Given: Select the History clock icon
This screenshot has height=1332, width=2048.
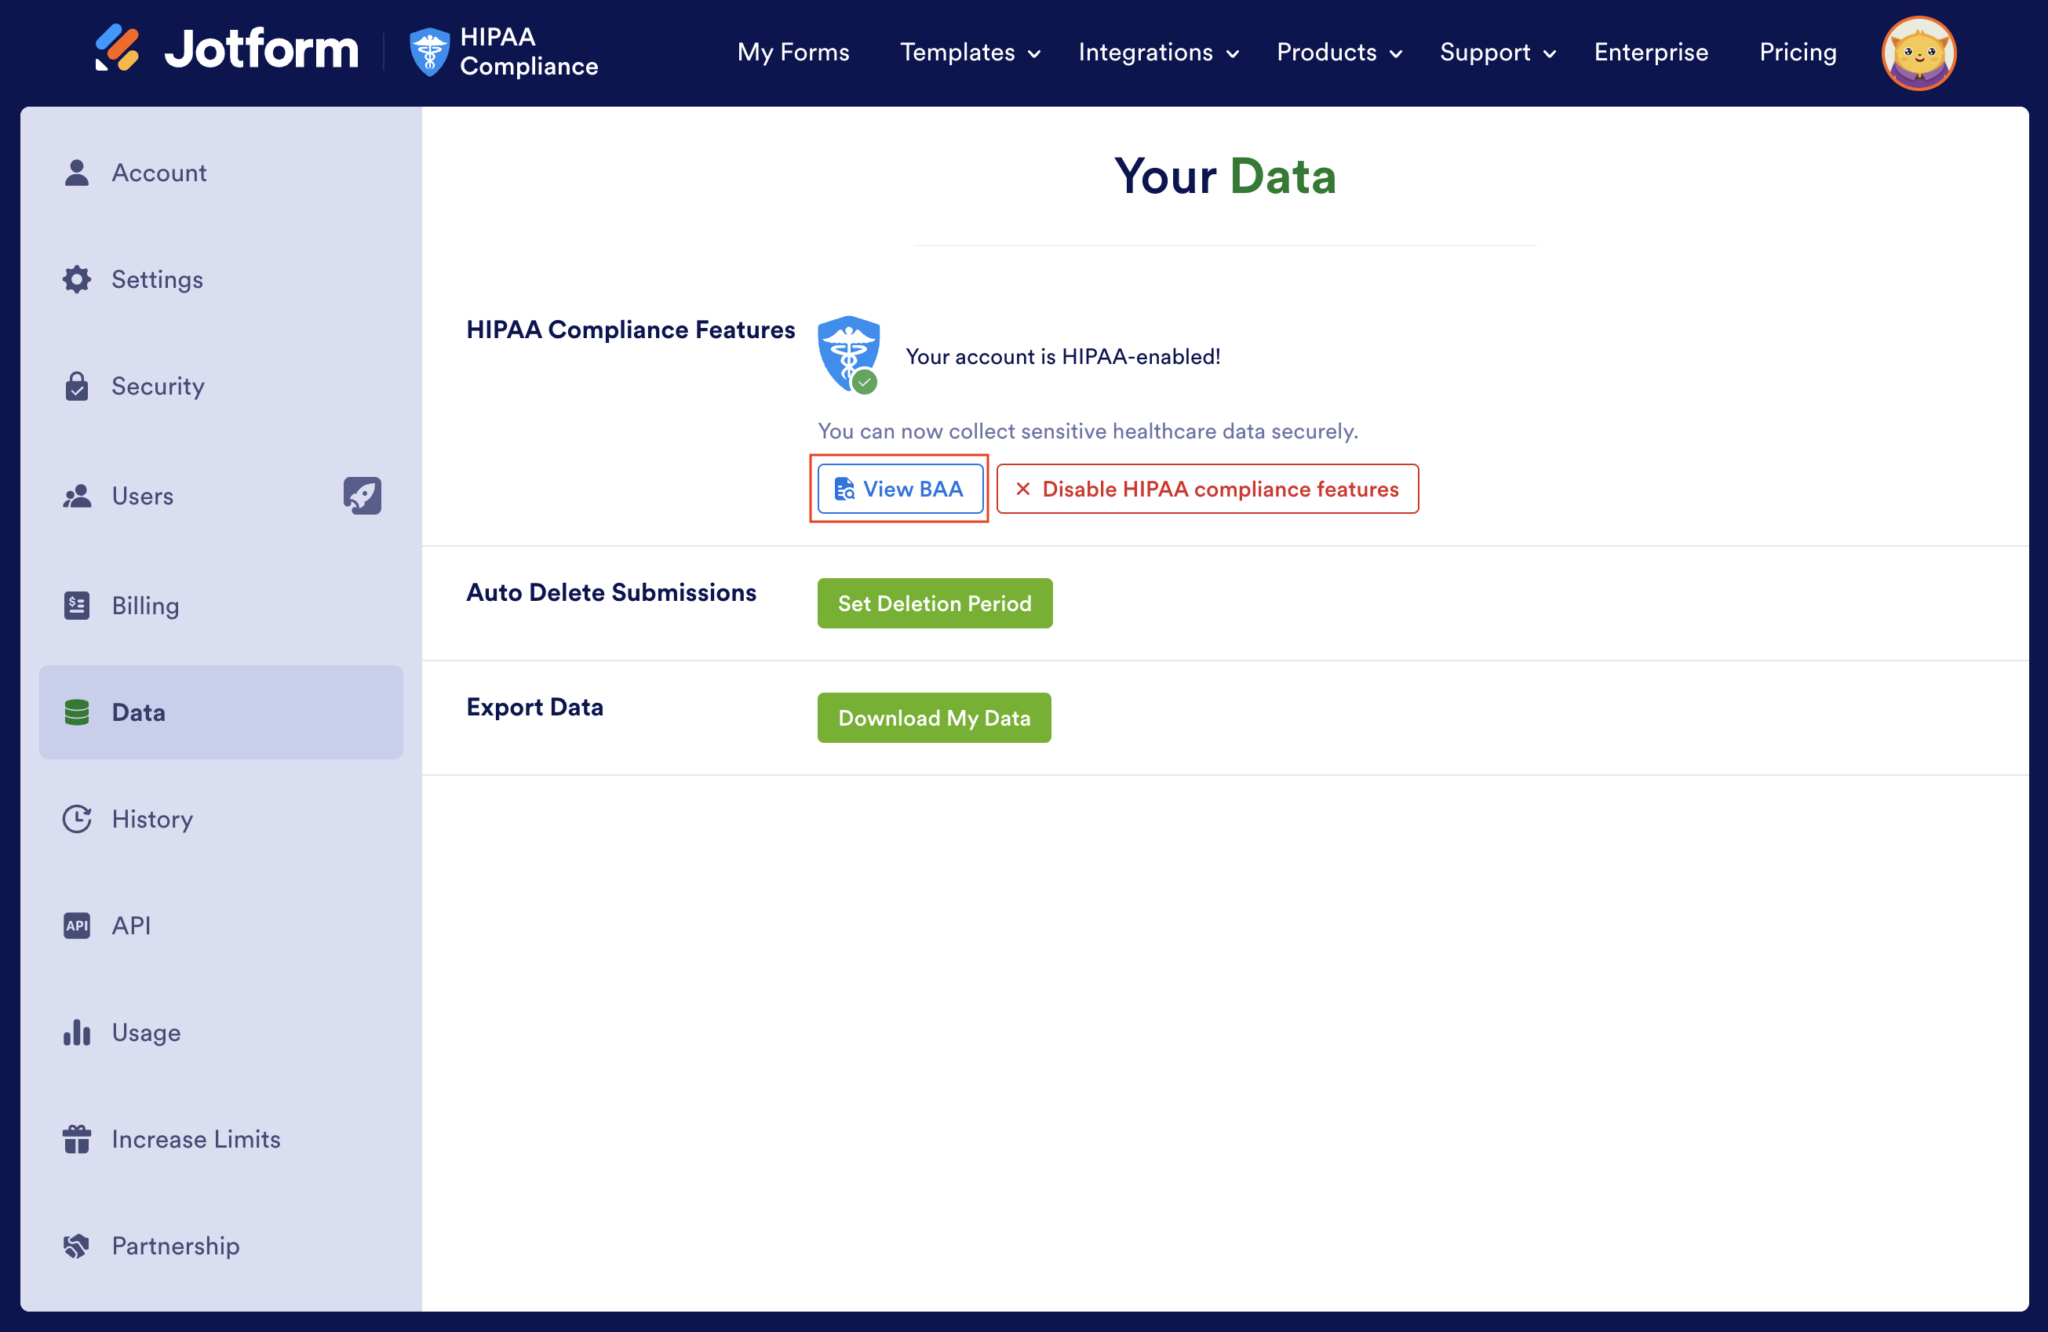Looking at the screenshot, I should tap(76, 819).
